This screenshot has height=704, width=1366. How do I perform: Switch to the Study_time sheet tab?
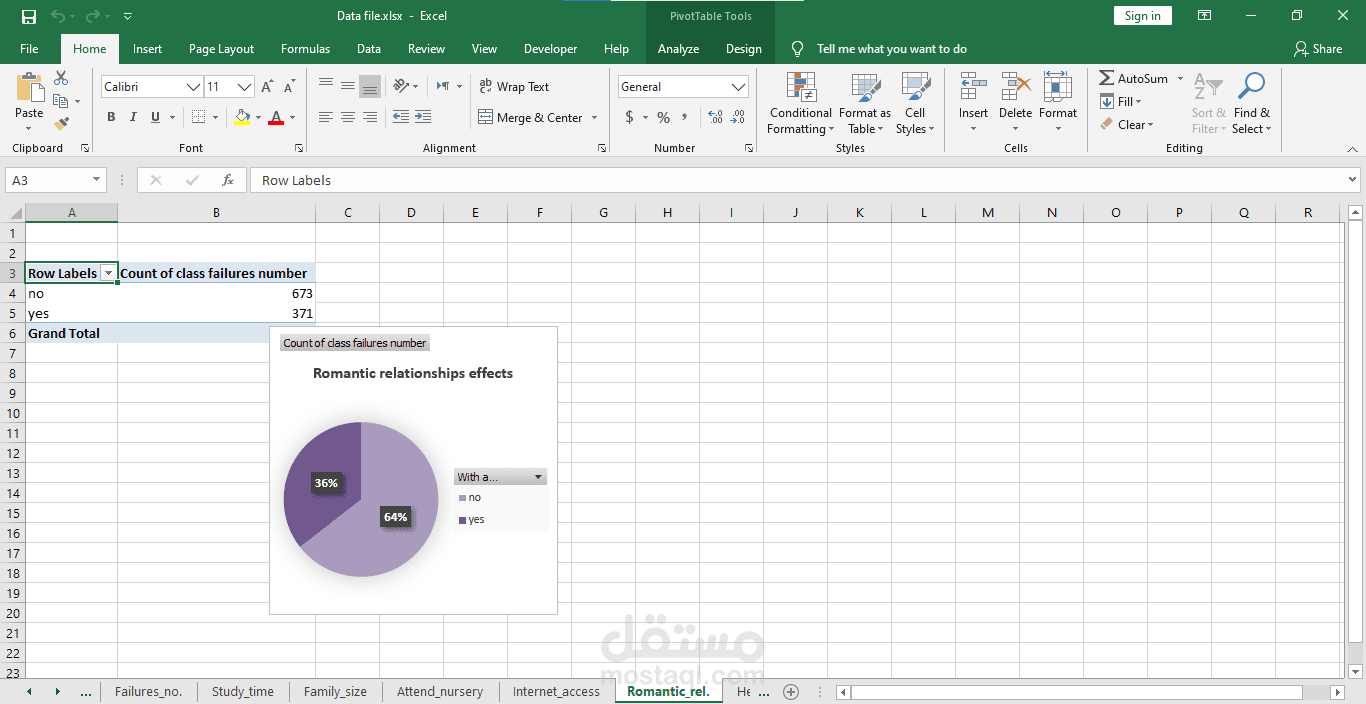click(x=242, y=691)
